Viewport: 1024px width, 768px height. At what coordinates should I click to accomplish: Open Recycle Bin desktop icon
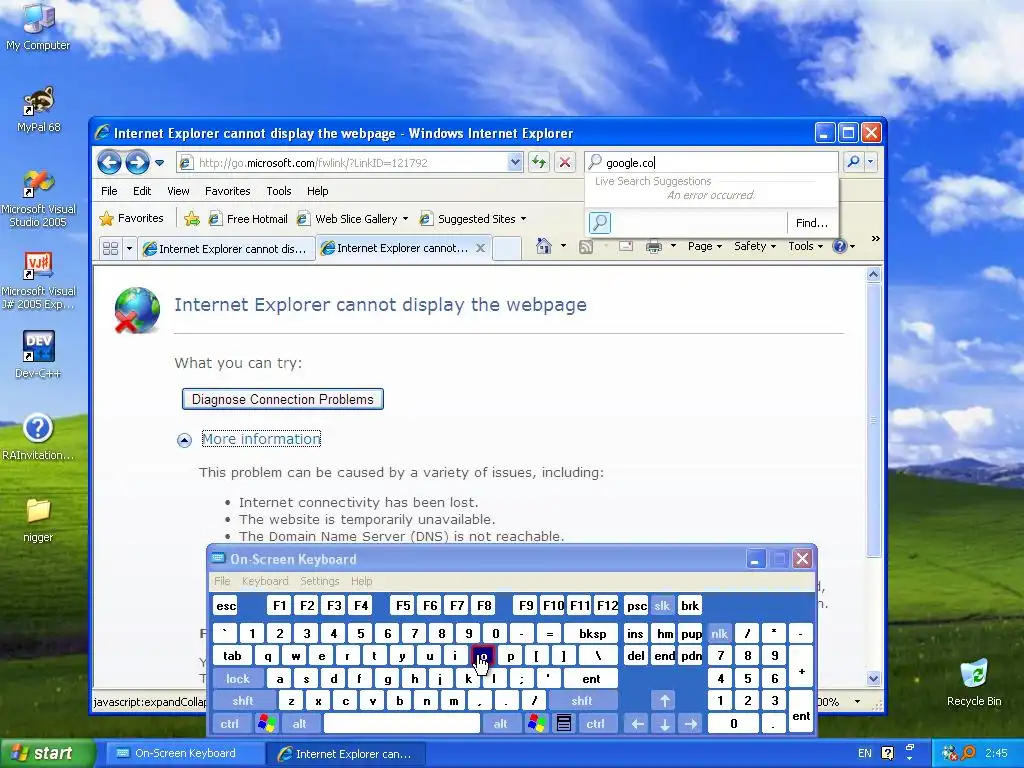(974, 682)
